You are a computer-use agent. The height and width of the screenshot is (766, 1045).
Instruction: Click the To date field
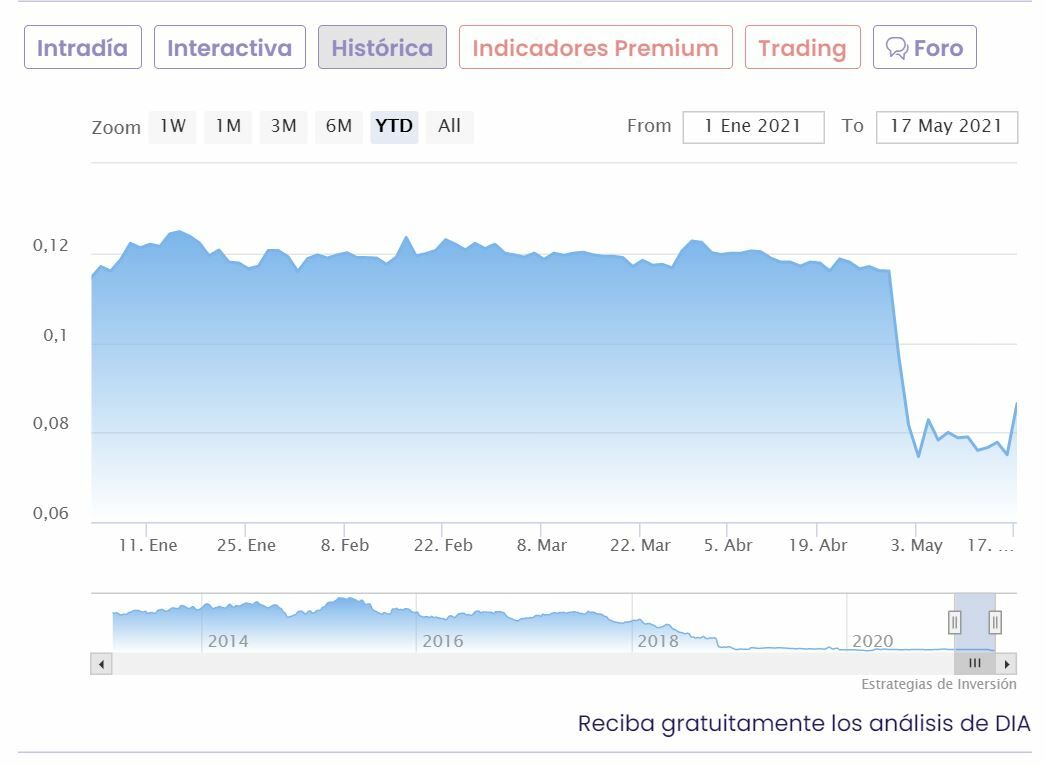coord(946,127)
